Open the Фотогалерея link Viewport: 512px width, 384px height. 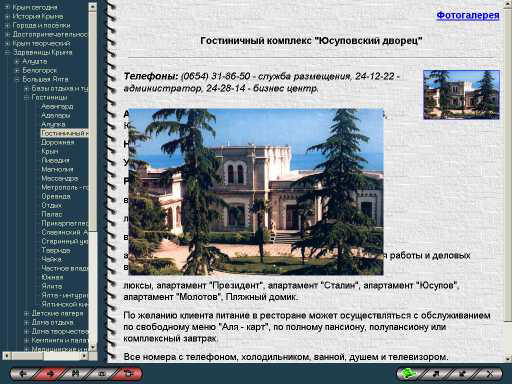coord(468,15)
